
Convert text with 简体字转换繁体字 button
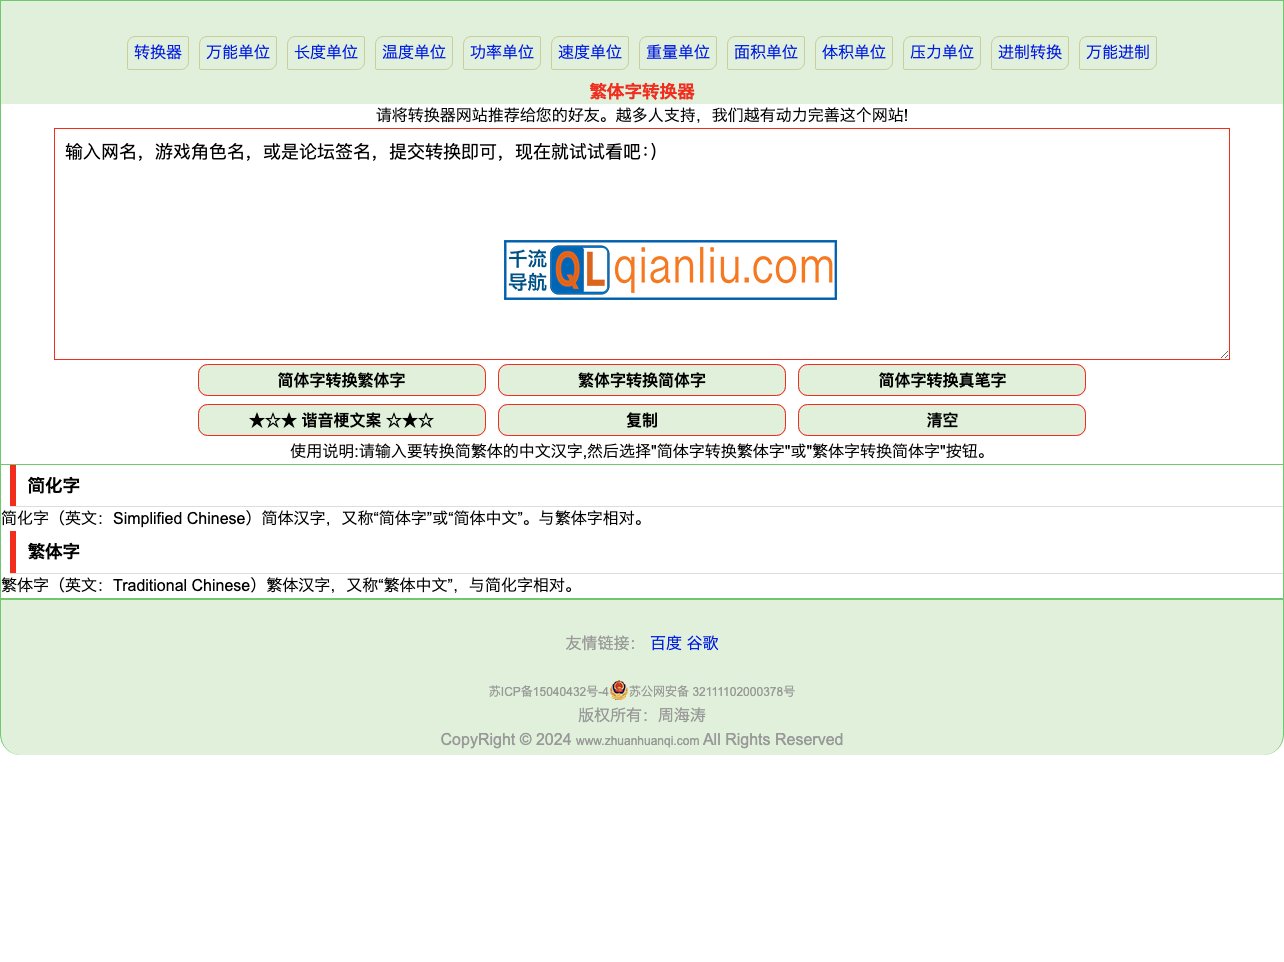[342, 380]
